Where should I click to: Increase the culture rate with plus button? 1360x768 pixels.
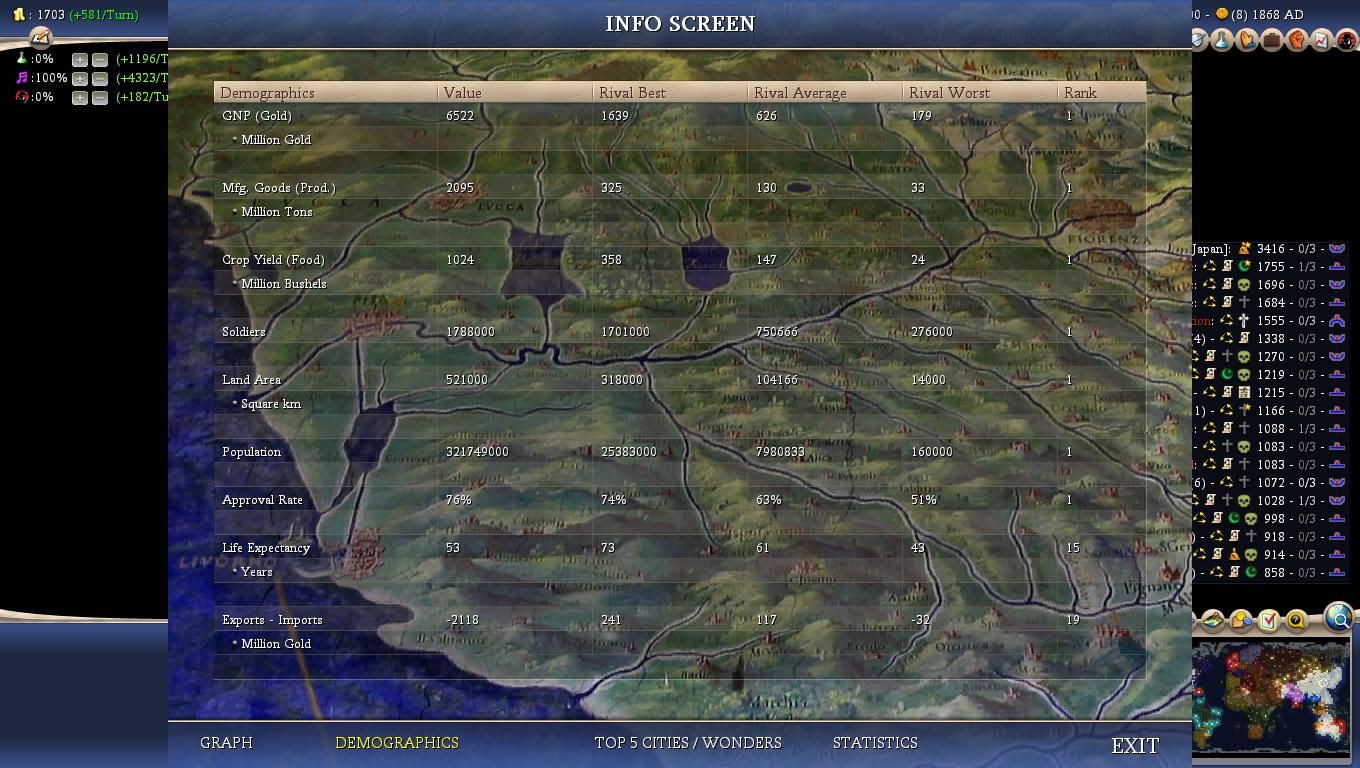80,78
